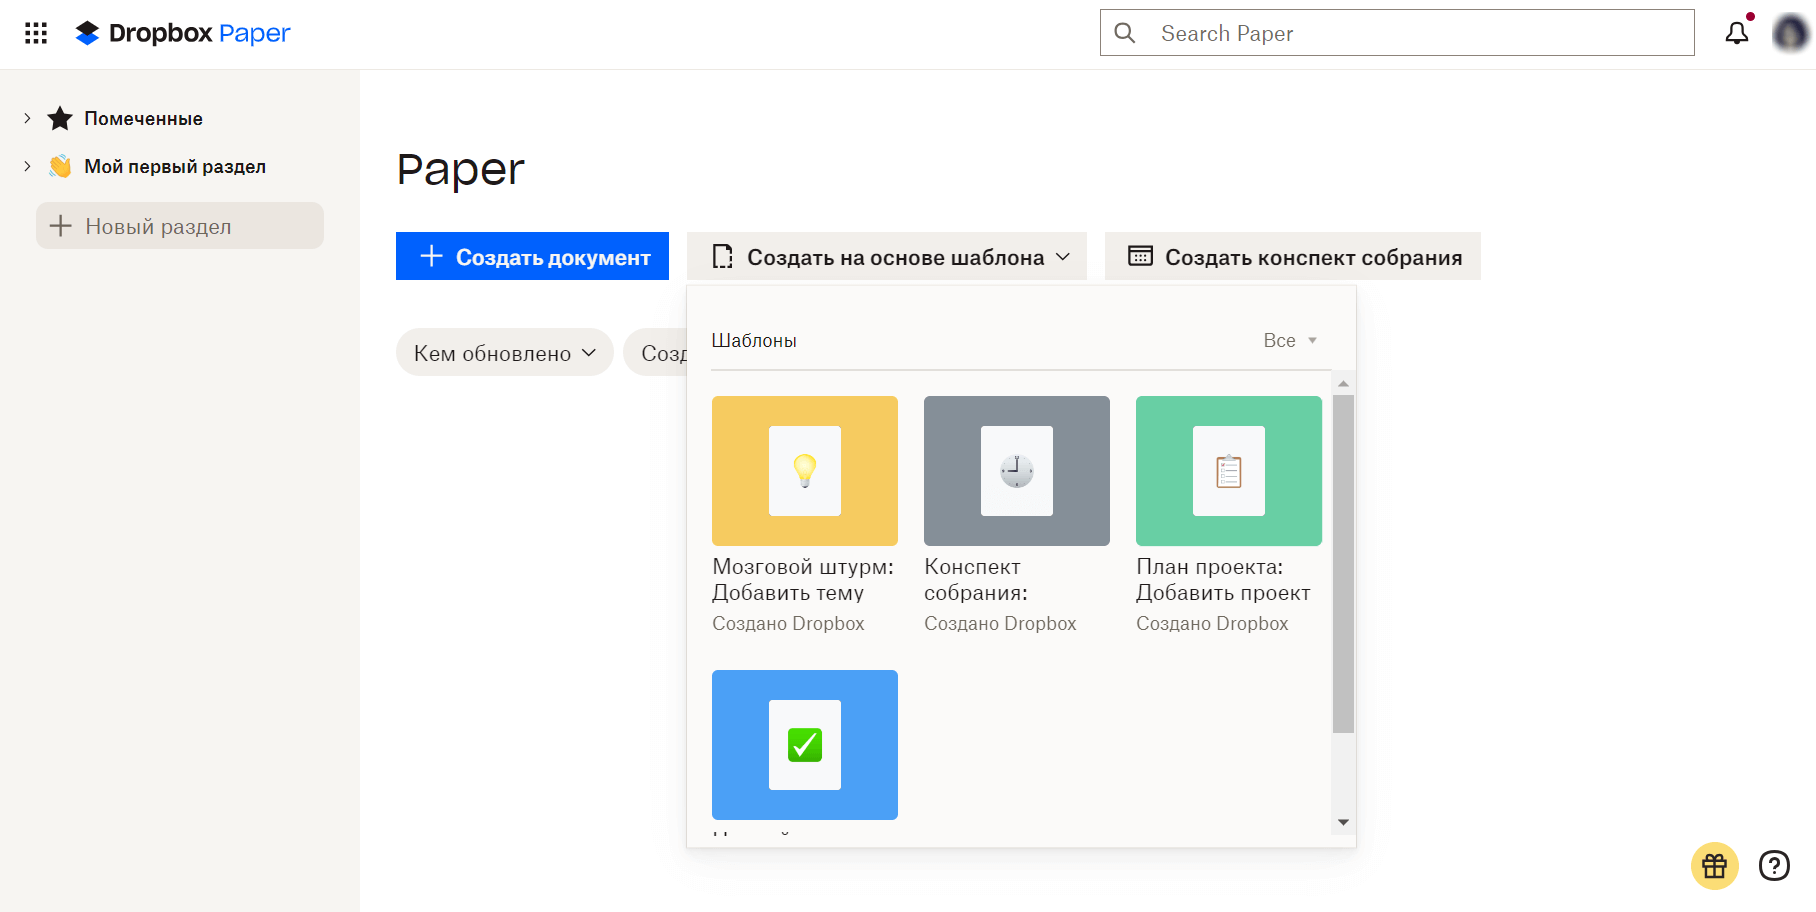Click the Конспект собрания: template title
The height and width of the screenshot is (912, 1816).
point(976,580)
